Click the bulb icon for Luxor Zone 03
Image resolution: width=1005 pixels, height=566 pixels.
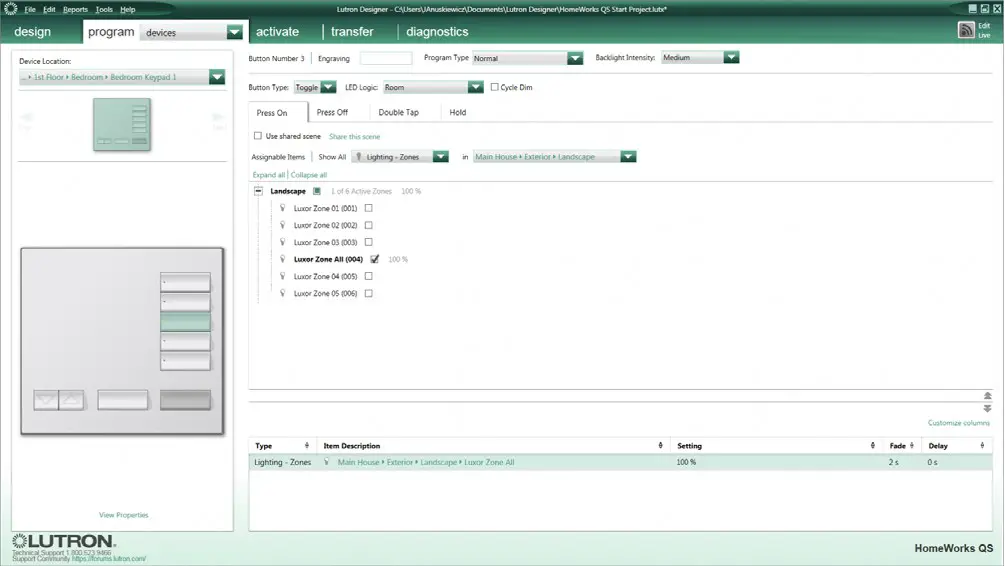click(x=283, y=242)
